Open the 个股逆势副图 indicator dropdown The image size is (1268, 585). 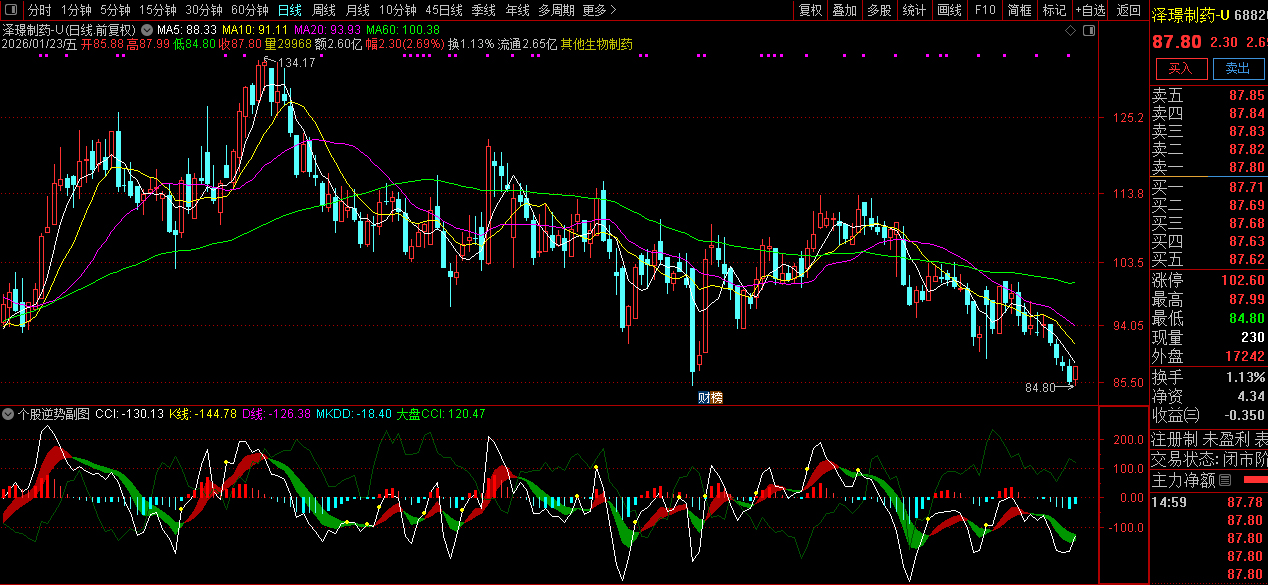(x=9, y=413)
